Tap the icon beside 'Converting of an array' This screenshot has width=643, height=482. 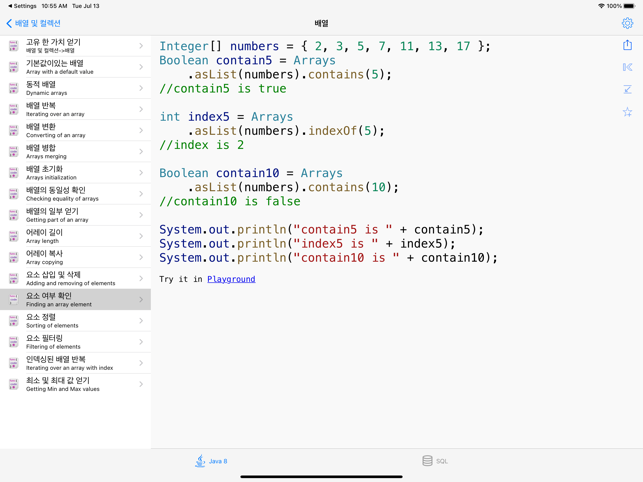(x=14, y=130)
